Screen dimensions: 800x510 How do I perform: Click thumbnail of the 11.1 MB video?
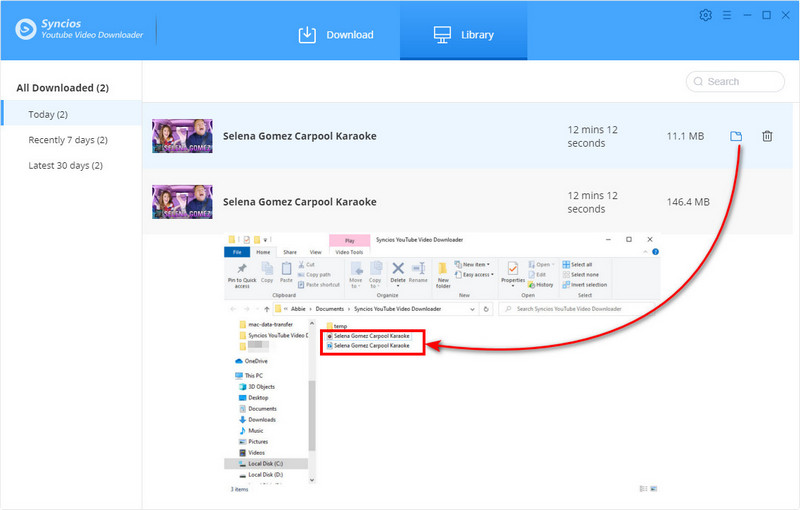coord(182,136)
